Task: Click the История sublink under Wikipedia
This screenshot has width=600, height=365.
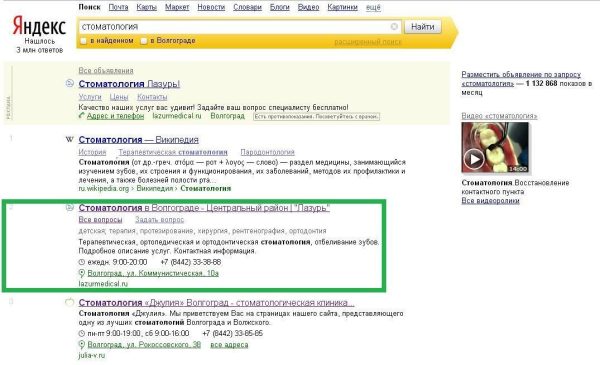Action: coord(92,152)
